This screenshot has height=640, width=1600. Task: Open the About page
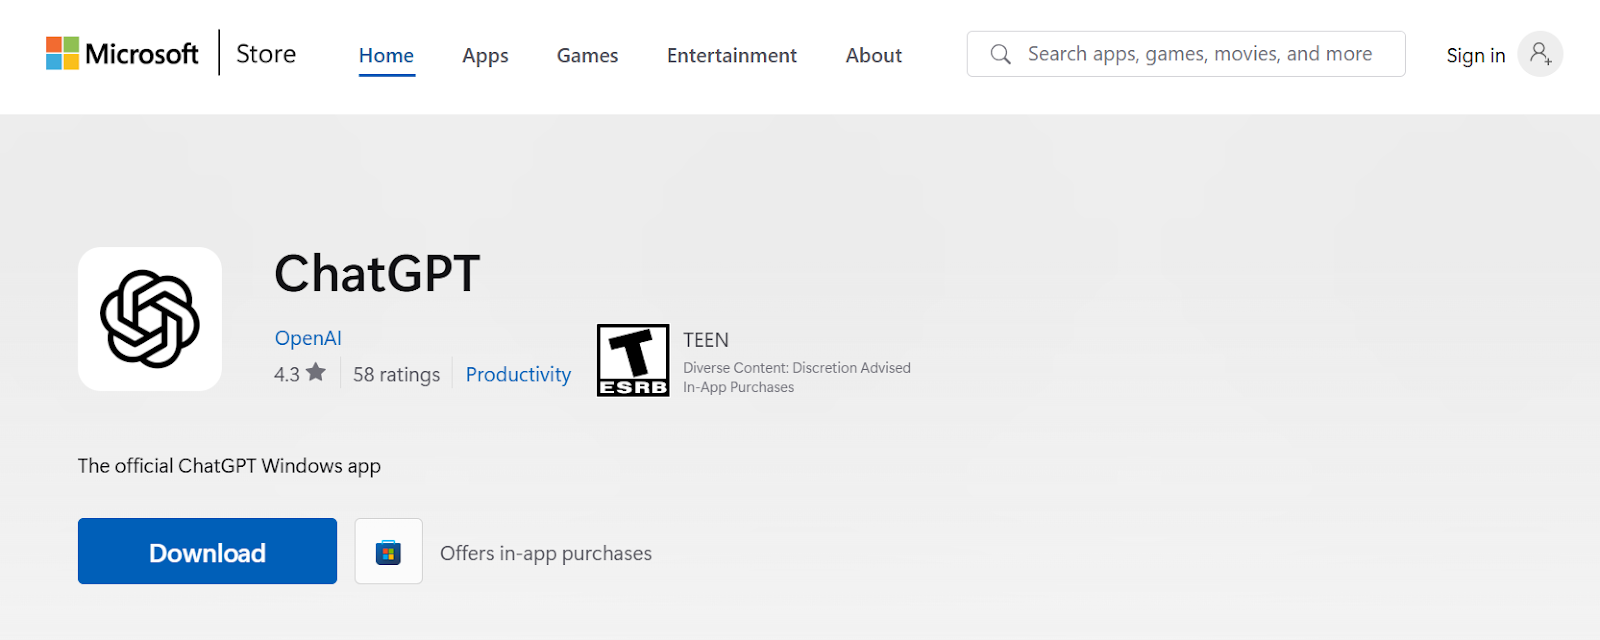[x=873, y=56]
